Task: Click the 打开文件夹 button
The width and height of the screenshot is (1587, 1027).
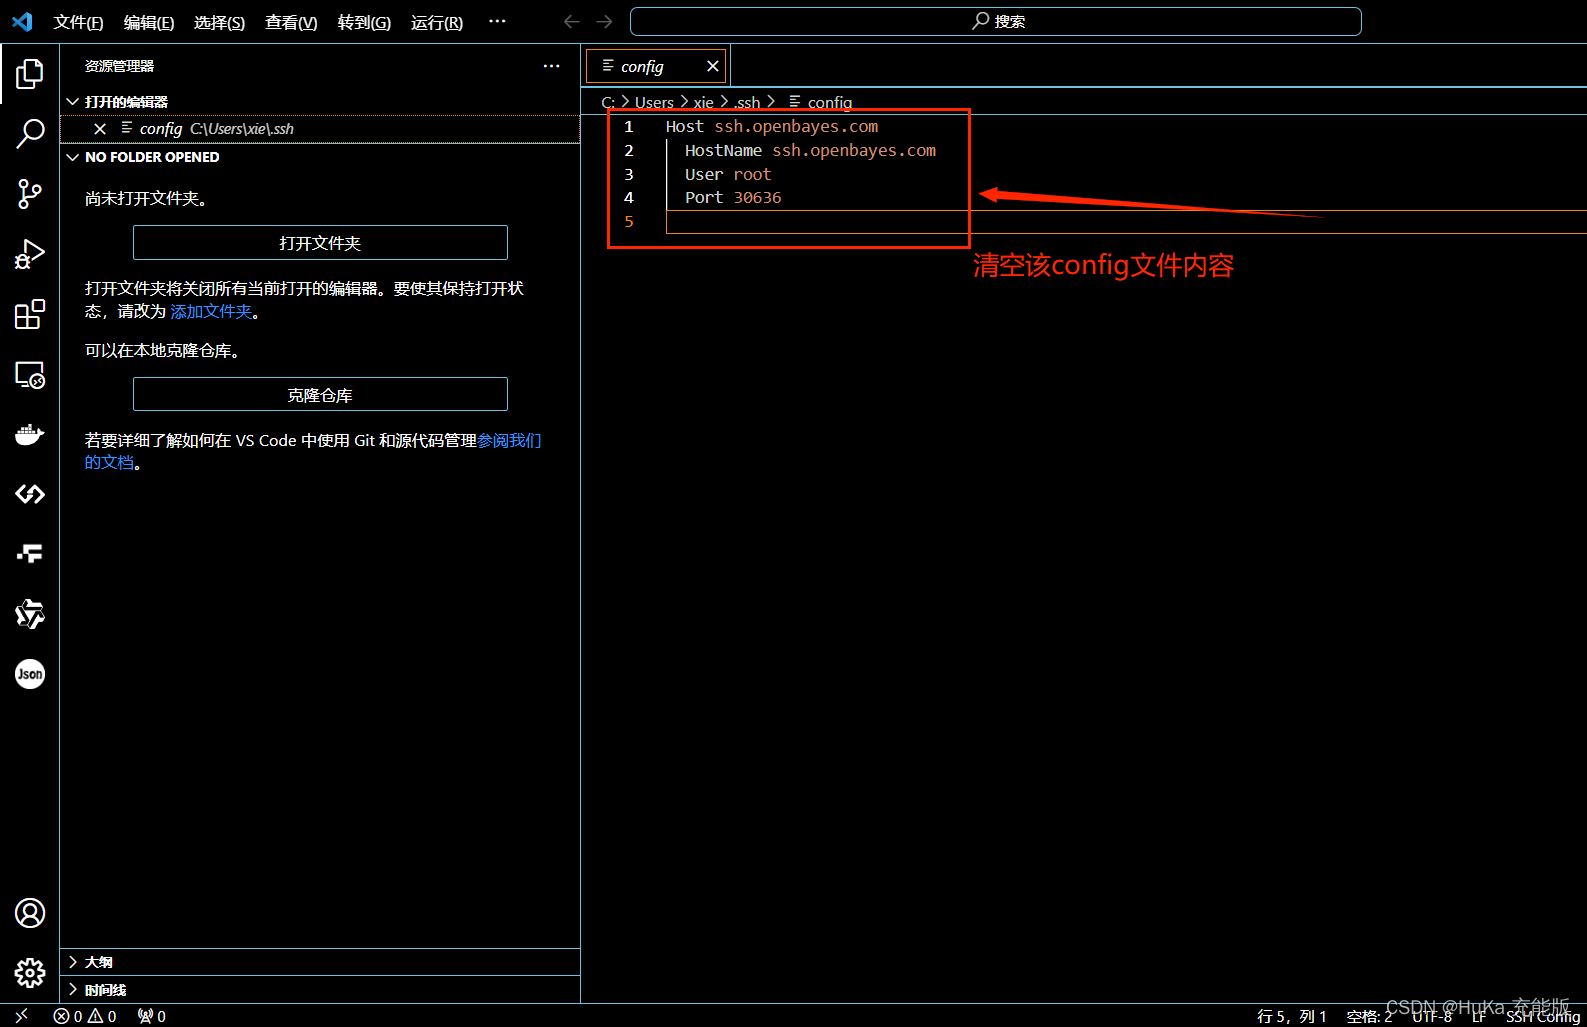Action: pos(320,243)
